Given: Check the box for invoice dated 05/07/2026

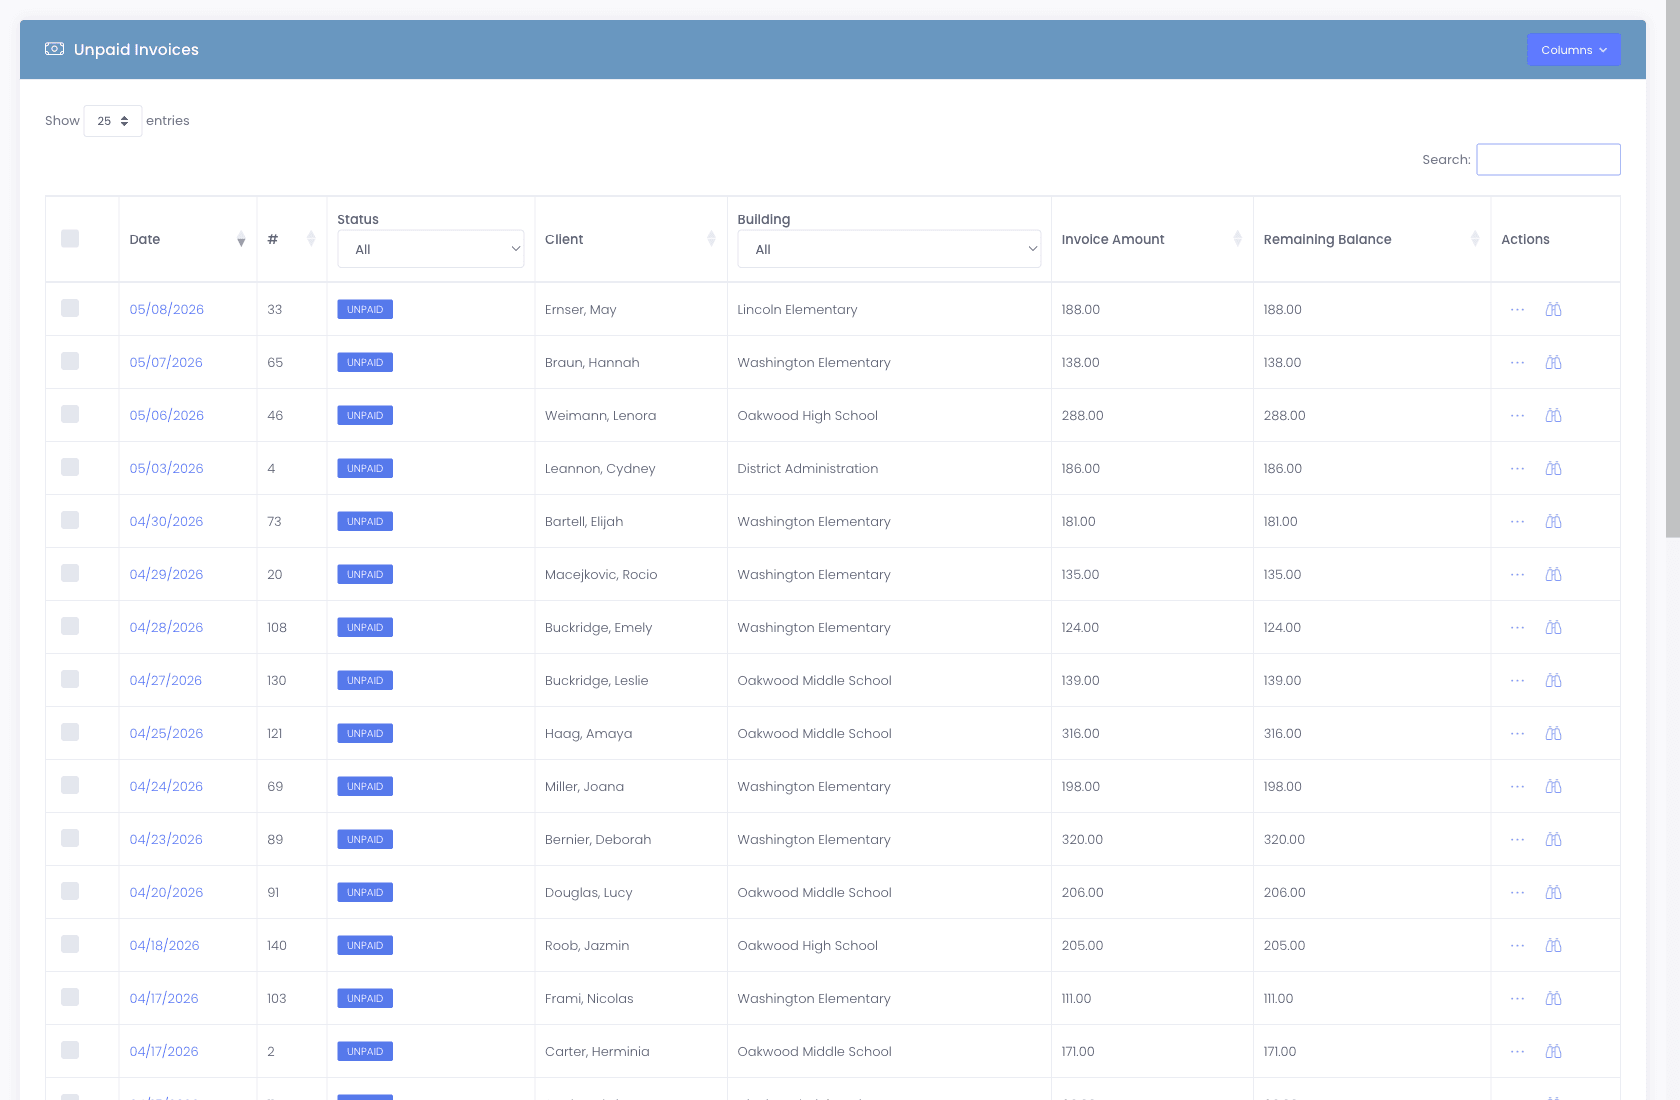Looking at the screenshot, I should click(70, 361).
